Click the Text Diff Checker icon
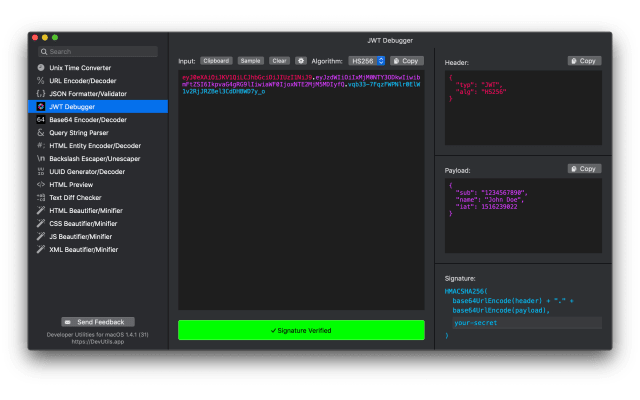This screenshot has height=400, width=640. tap(41, 198)
